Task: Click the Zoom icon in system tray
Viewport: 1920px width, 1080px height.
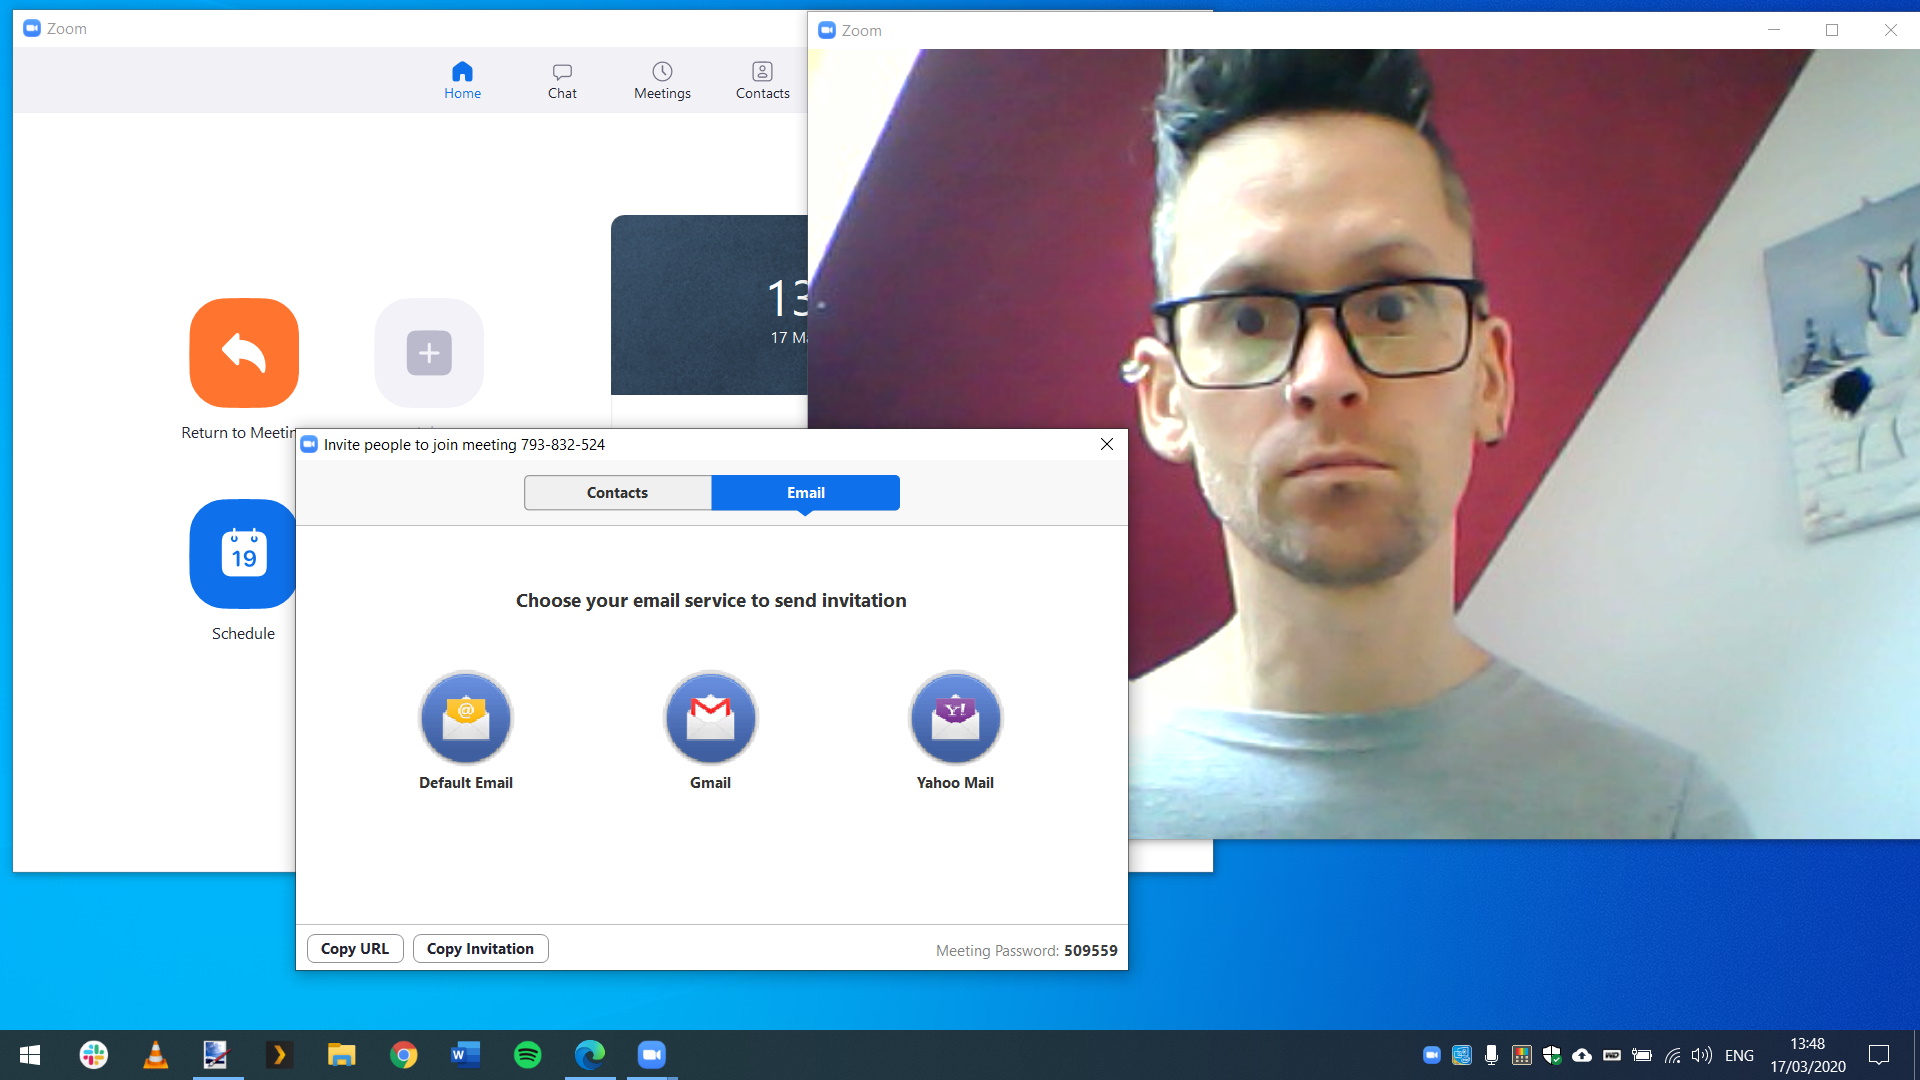Action: click(1432, 1055)
